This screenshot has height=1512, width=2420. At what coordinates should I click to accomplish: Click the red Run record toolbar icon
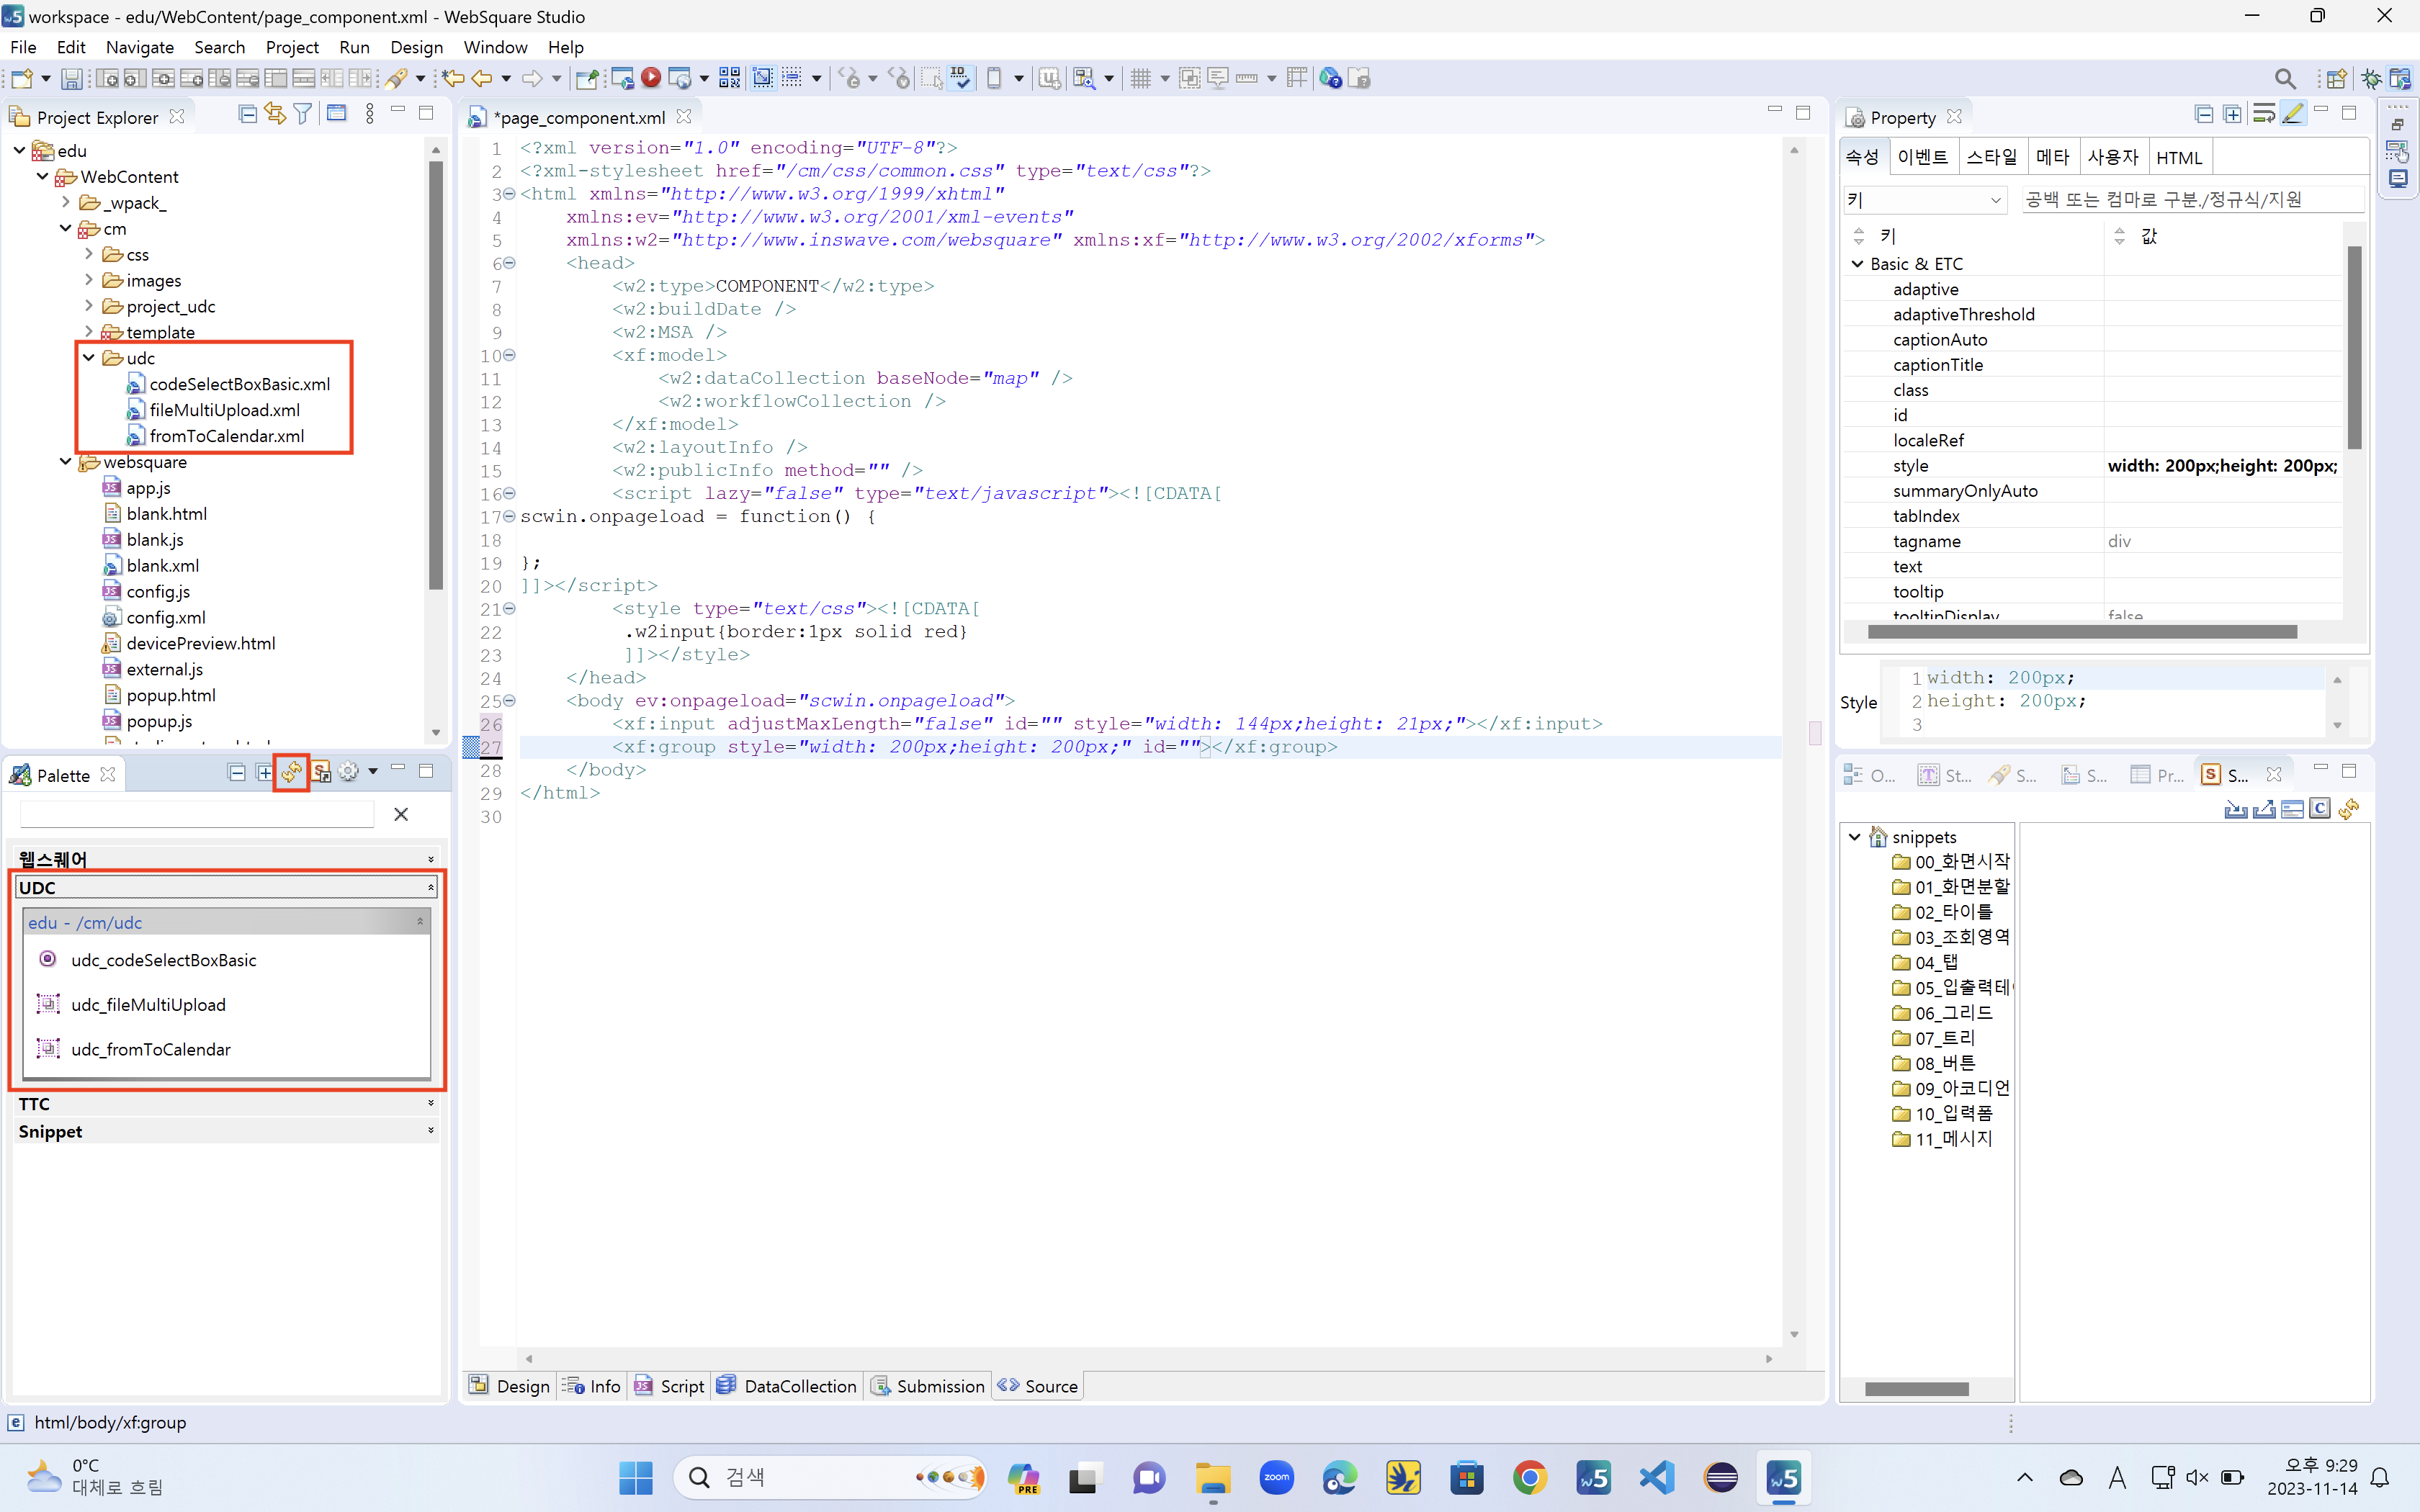[651, 77]
